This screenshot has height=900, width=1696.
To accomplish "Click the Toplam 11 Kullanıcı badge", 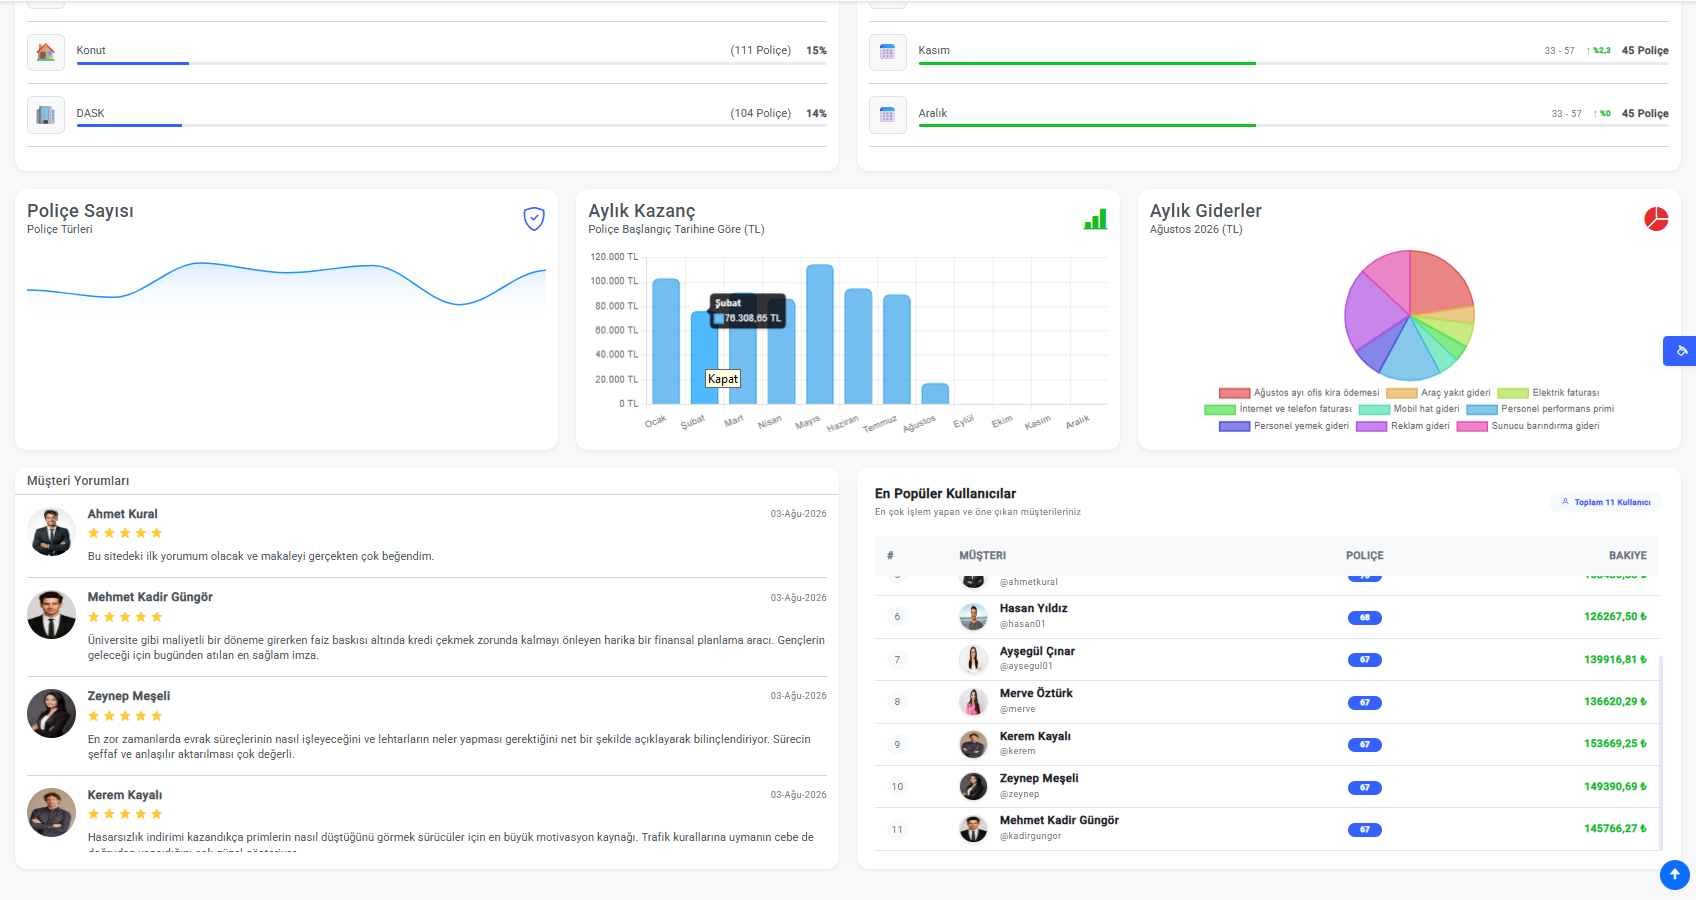I will point(1606,502).
